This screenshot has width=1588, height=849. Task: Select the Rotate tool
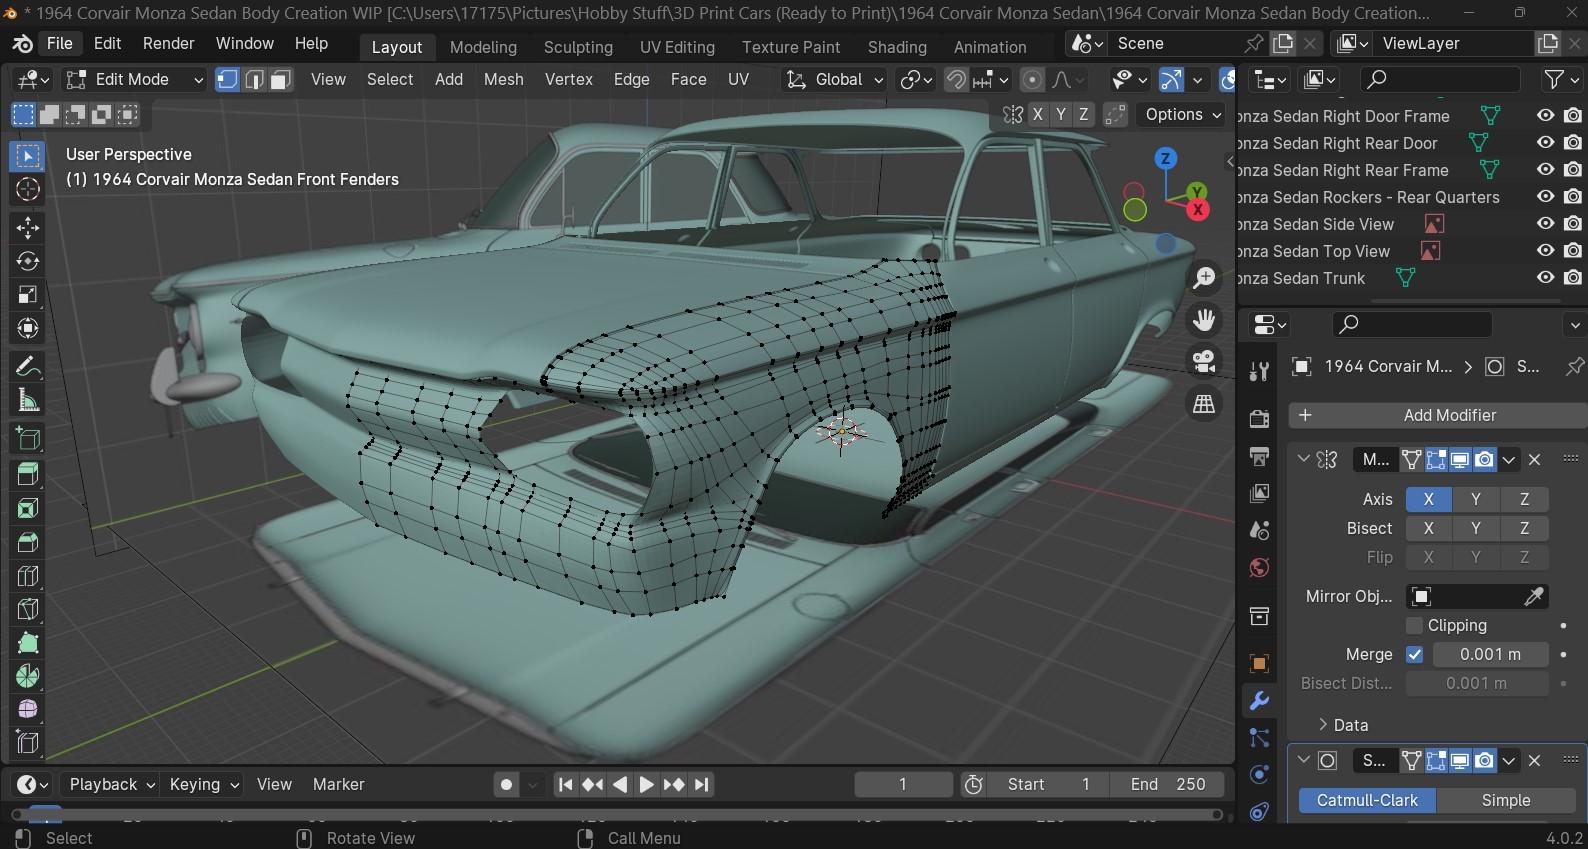(x=28, y=261)
